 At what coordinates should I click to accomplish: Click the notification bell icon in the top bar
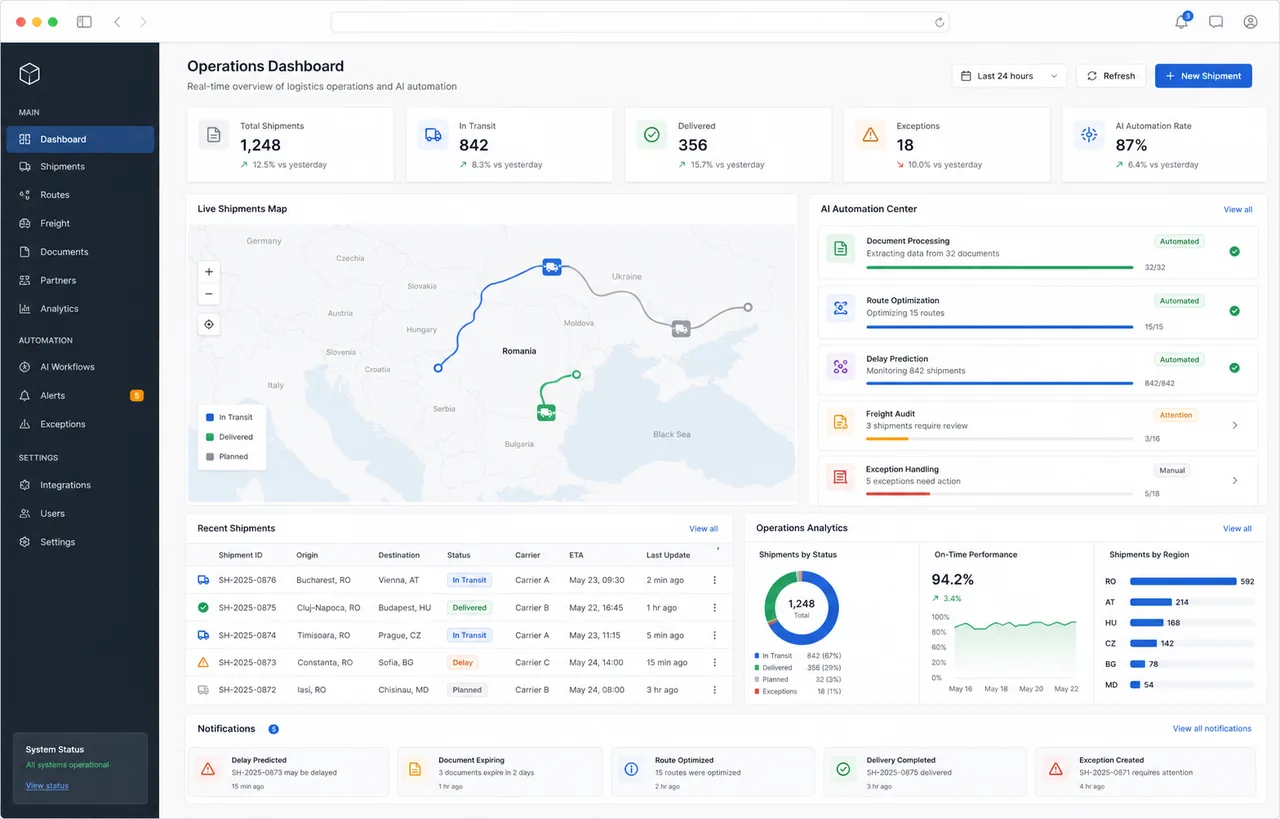click(1182, 21)
